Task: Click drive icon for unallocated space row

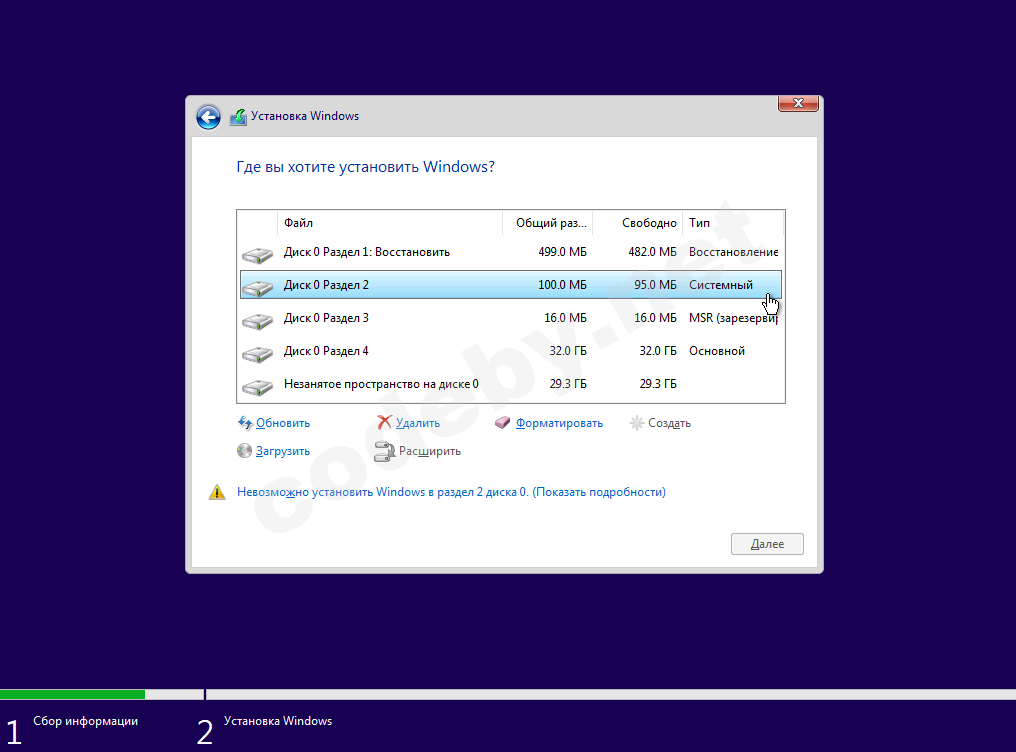Action: click(x=257, y=387)
